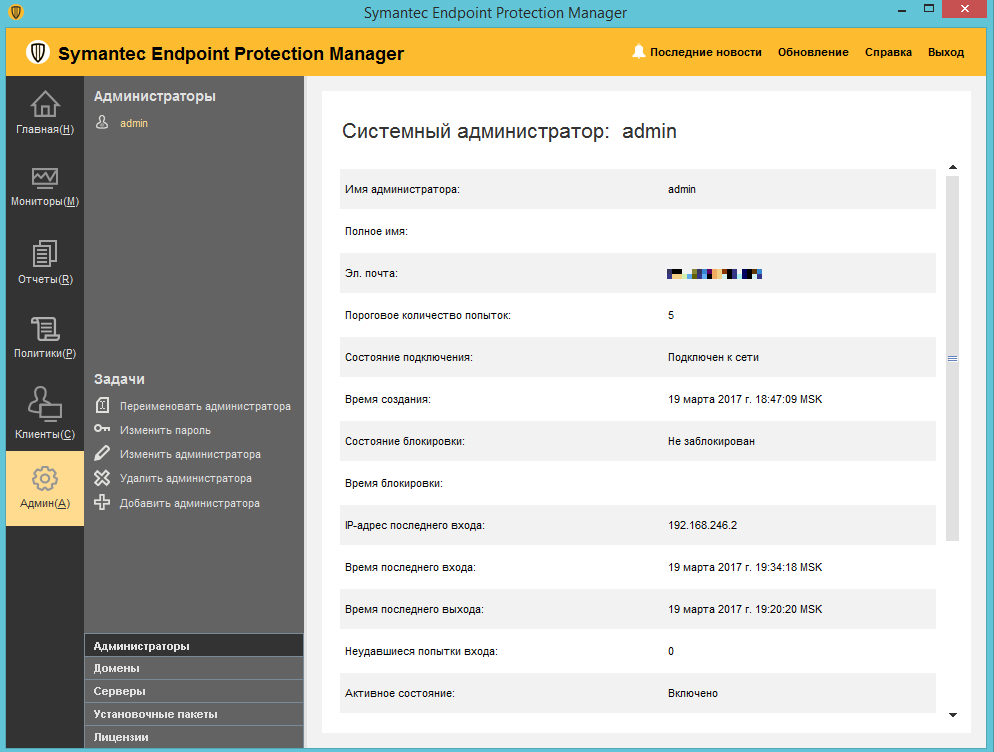Open the Reports (Отчеты) section icon

[x=45, y=254]
